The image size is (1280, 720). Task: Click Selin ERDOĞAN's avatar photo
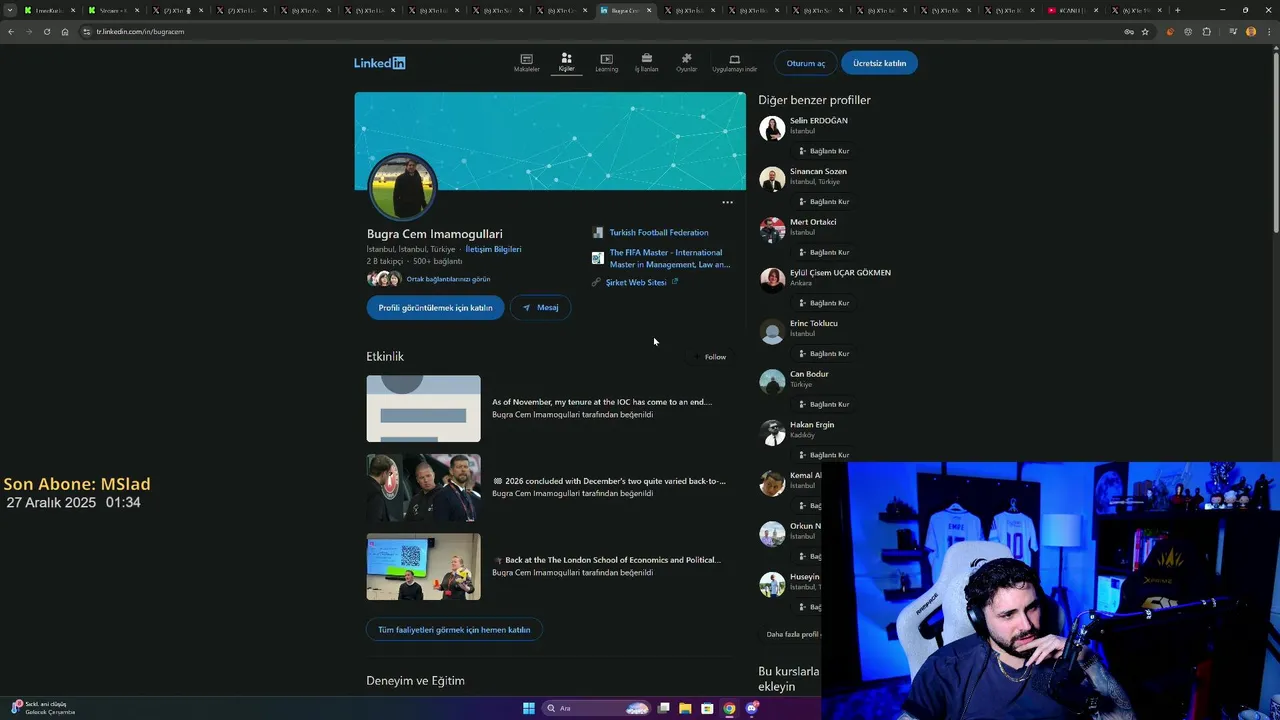click(772, 128)
